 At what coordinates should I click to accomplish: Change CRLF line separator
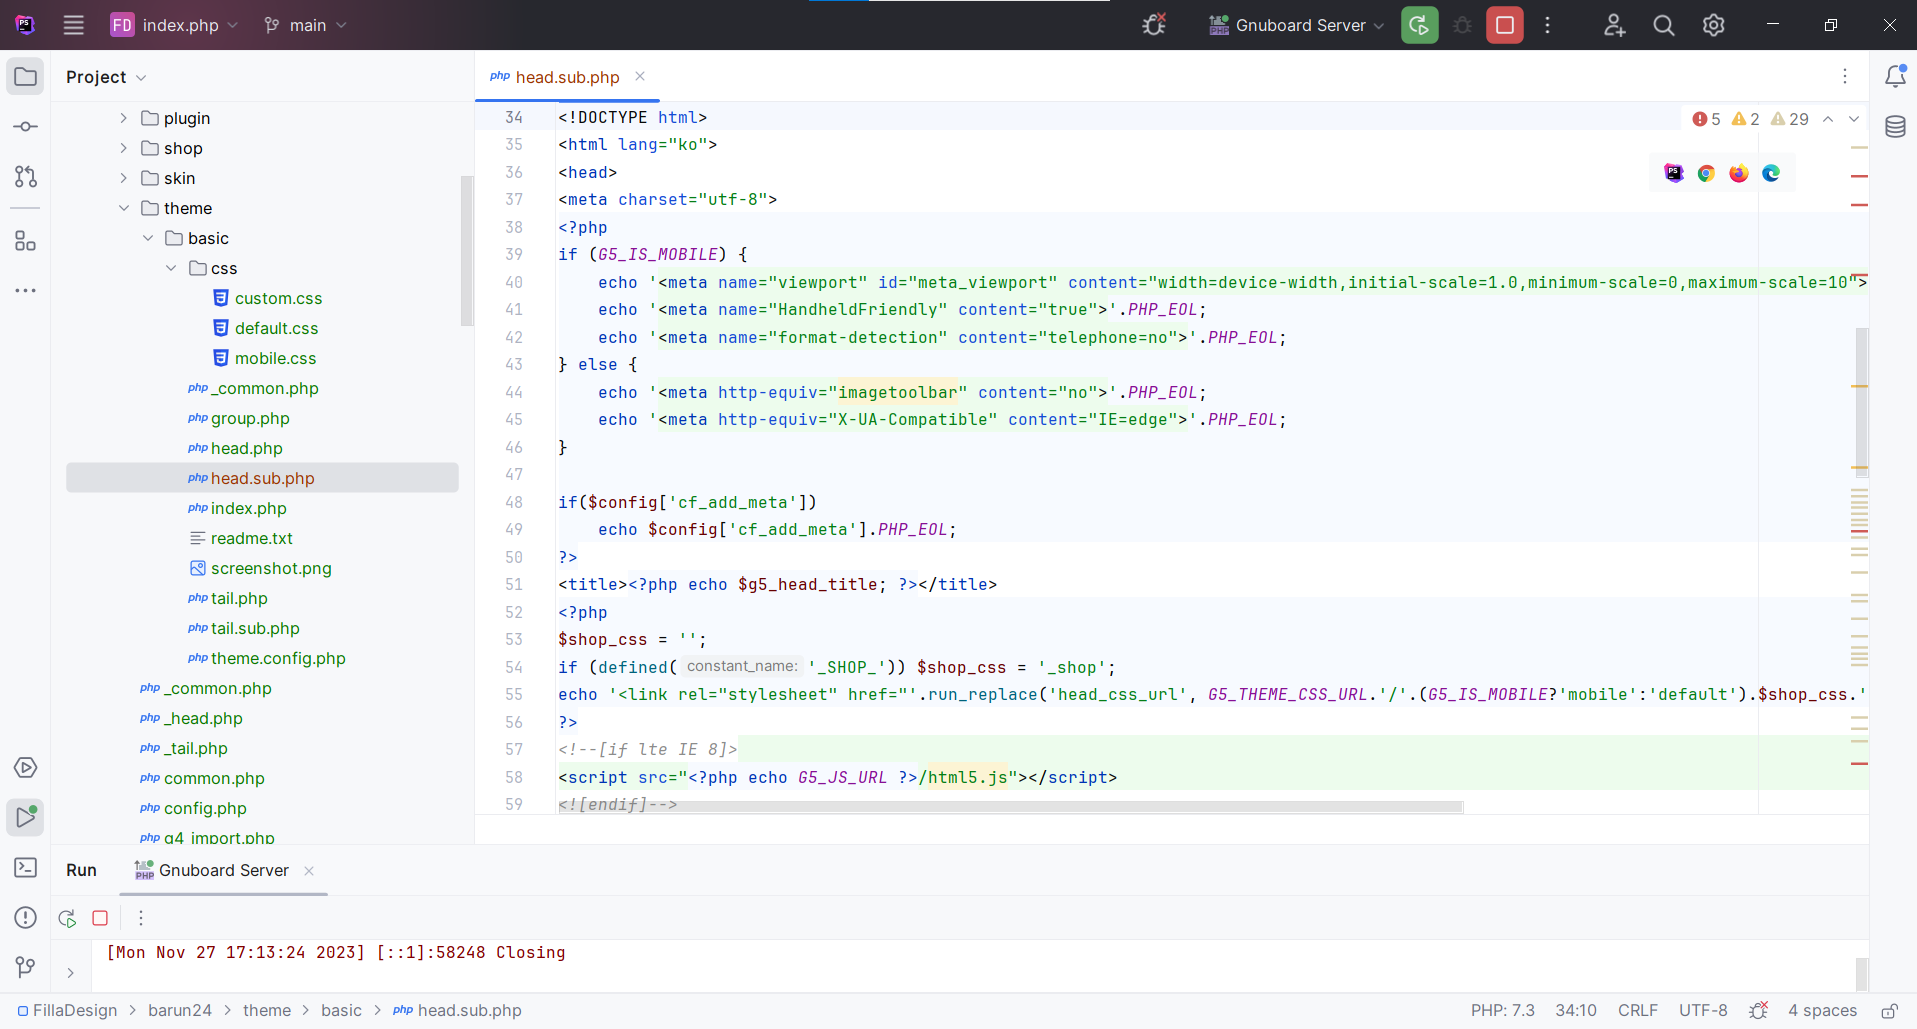pyautogui.click(x=1638, y=1011)
